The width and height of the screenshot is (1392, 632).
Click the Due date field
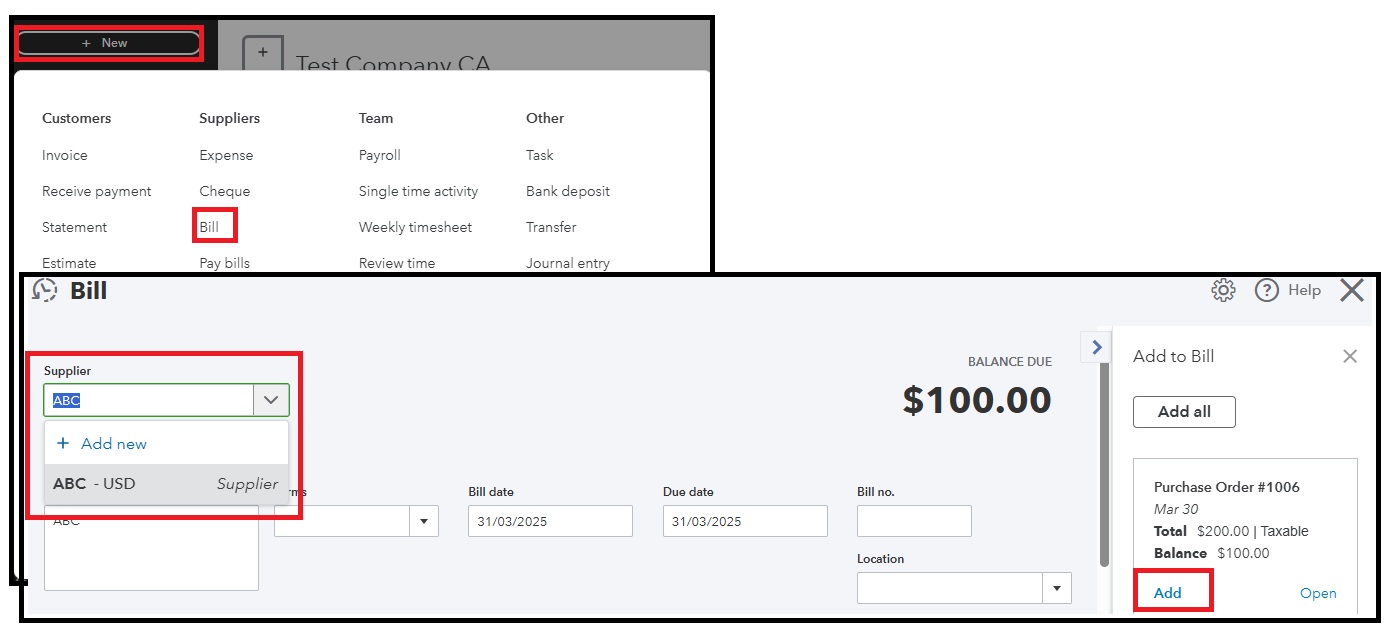point(745,521)
